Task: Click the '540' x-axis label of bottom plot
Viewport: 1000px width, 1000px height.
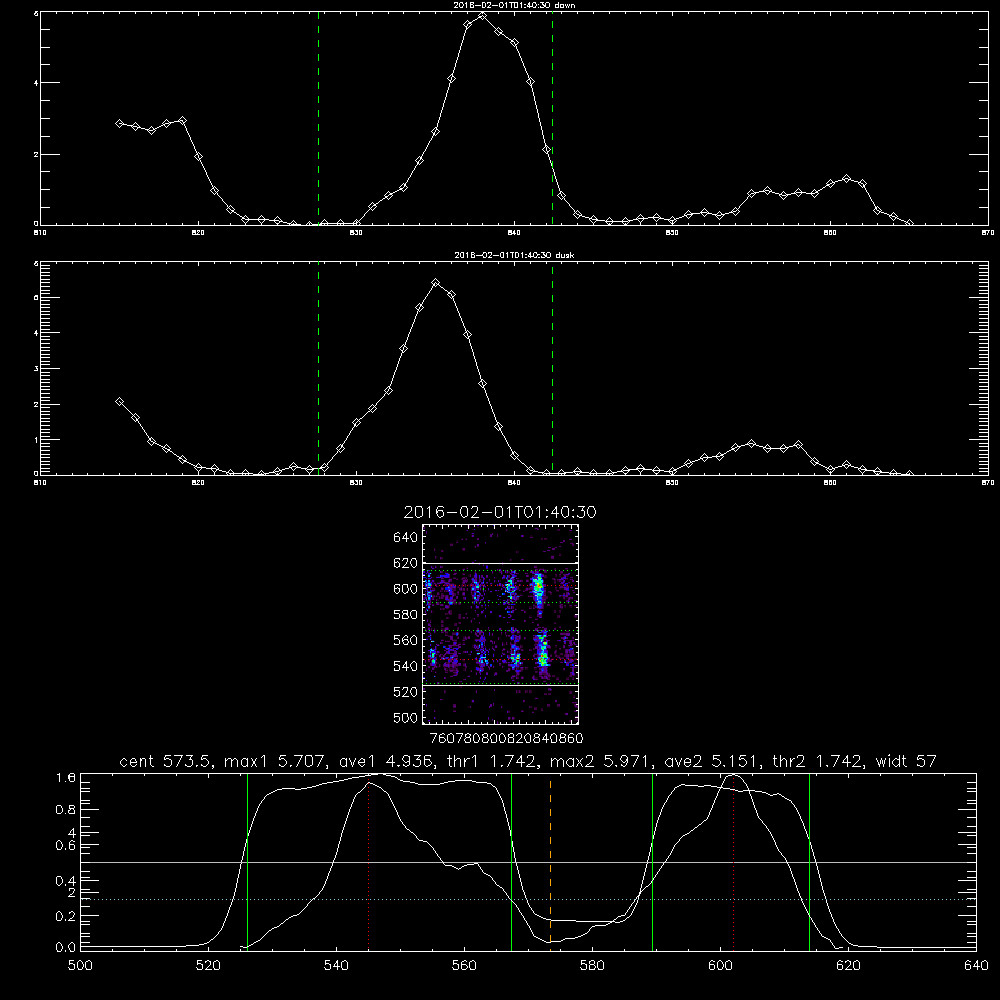Action: 336,966
